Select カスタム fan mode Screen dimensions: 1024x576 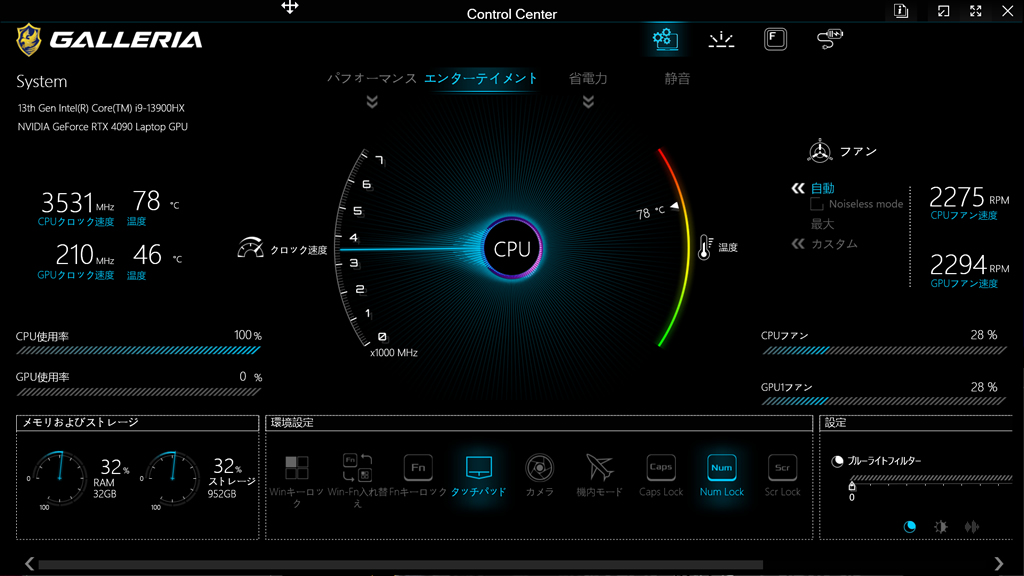pyautogui.click(x=835, y=244)
